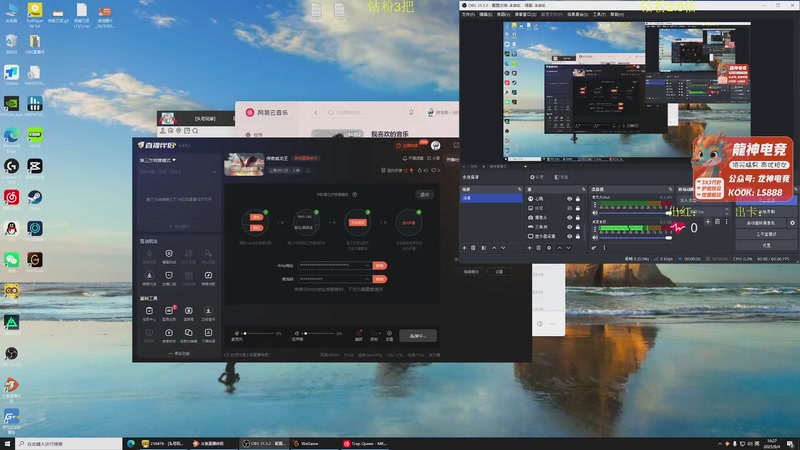
Task: Click help question mark in 直播伴侣 OBS mode
Action: click(355, 194)
